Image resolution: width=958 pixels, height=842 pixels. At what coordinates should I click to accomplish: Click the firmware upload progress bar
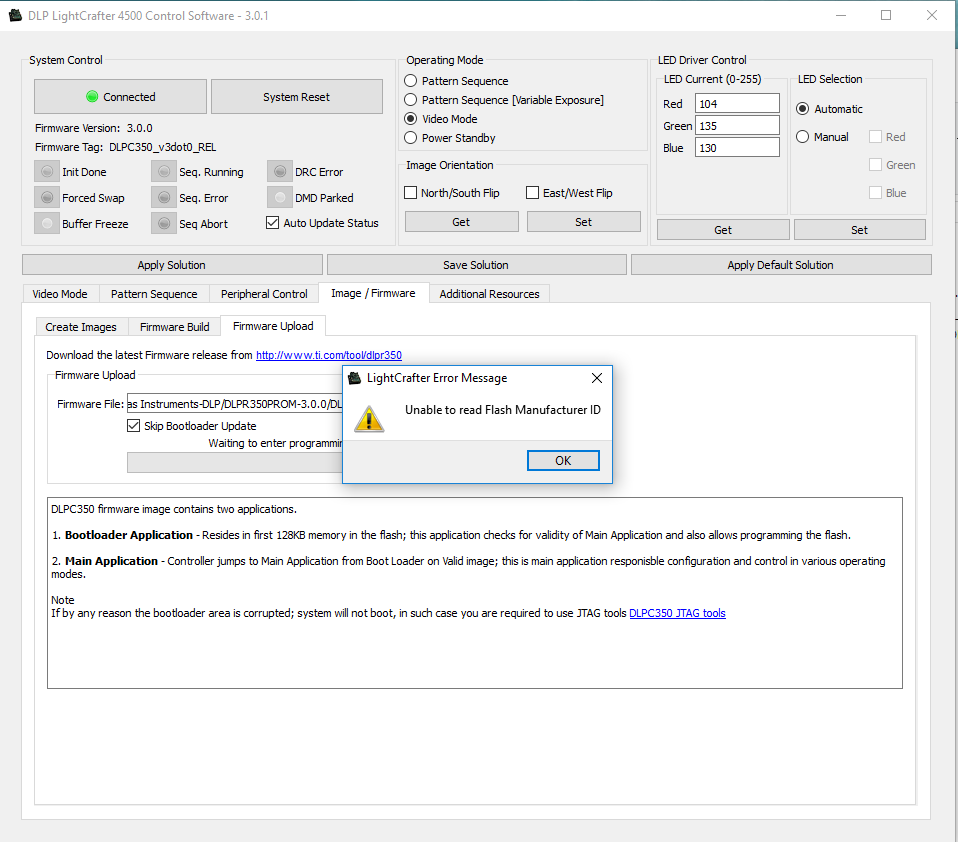click(235, 463)
